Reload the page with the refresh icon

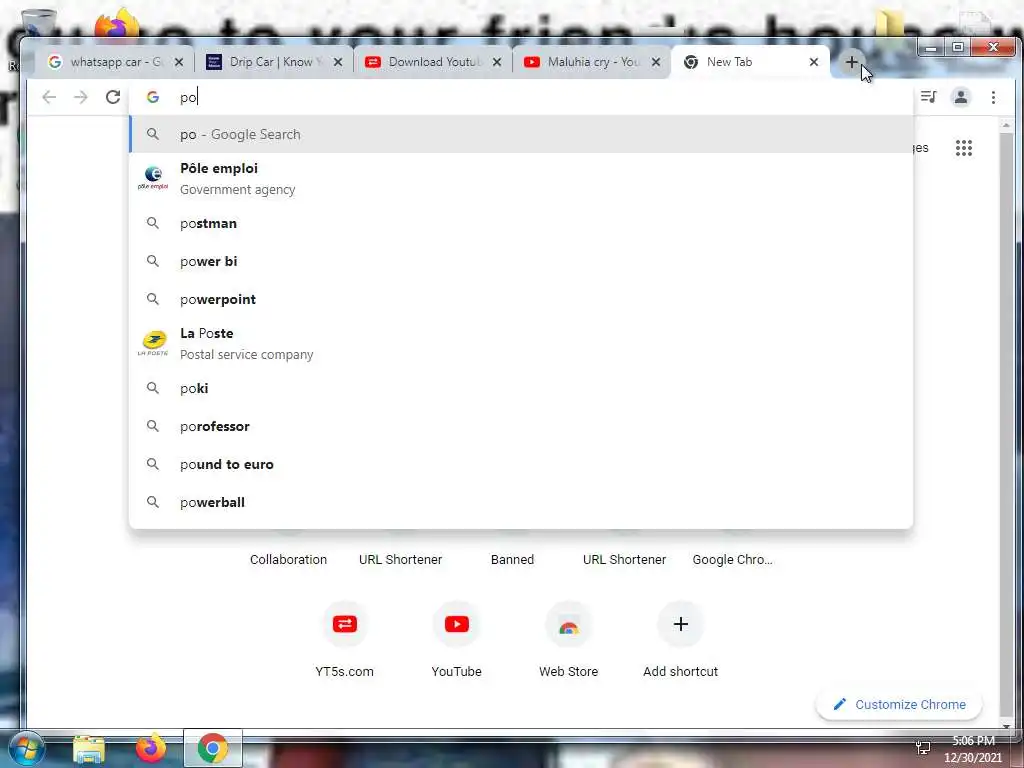pyautogui.click(x=113, y=97)
